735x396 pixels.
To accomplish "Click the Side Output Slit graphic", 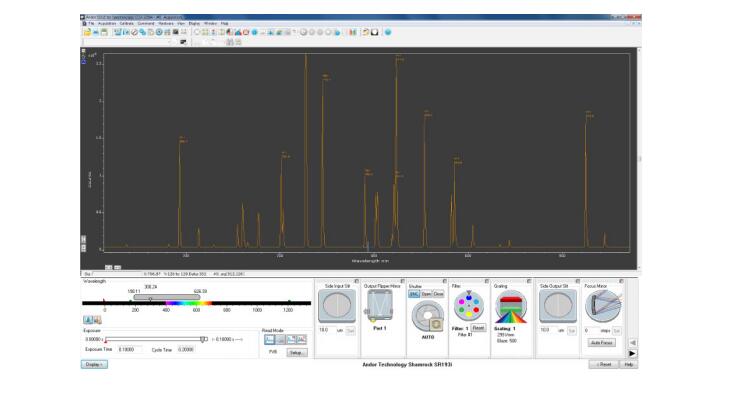I will [558, 306].
